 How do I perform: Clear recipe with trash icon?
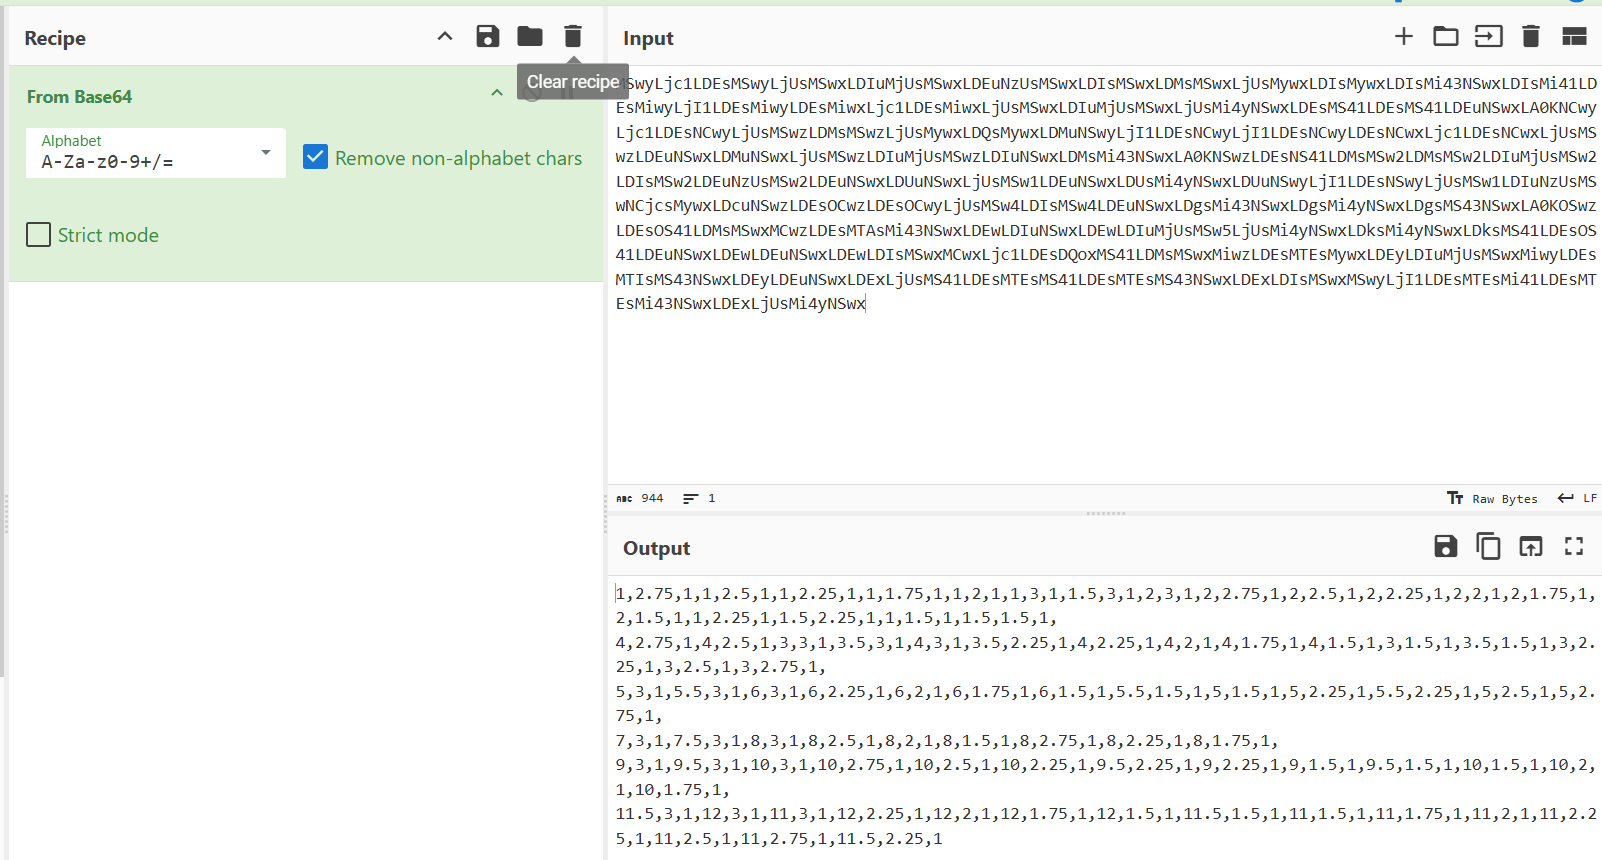(572, 37)
